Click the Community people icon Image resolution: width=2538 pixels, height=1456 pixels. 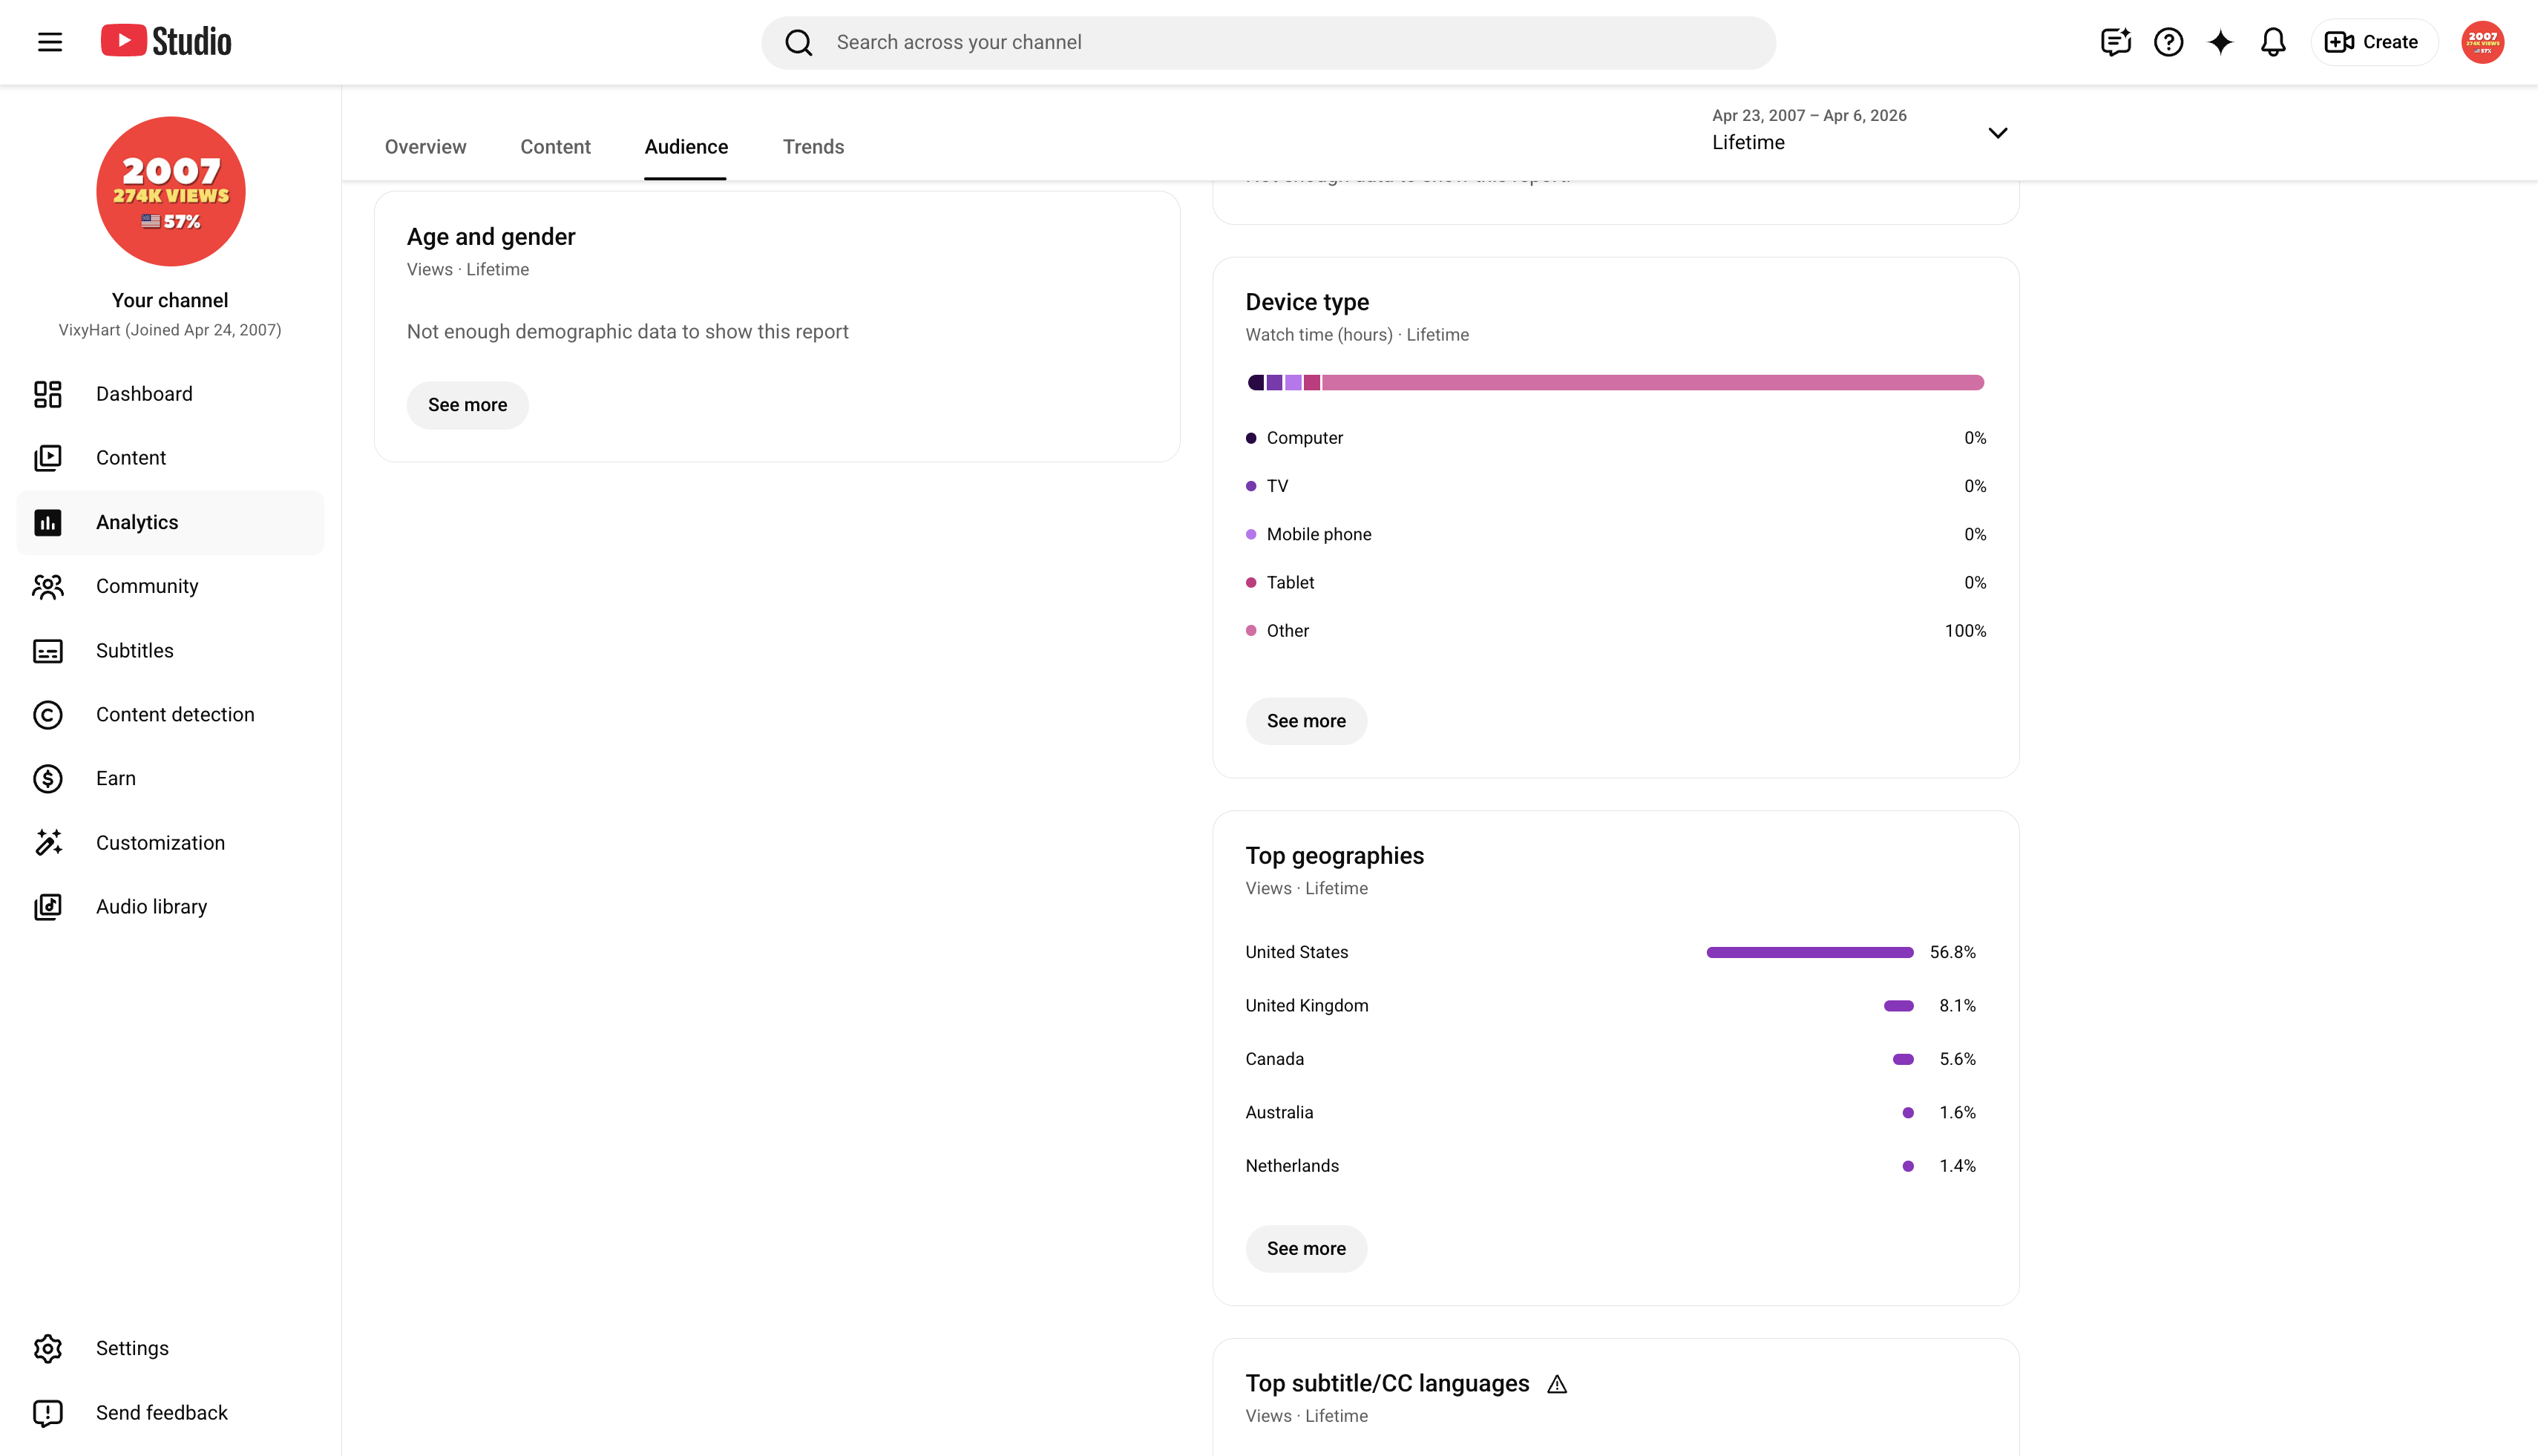click(x=48, y=586)
